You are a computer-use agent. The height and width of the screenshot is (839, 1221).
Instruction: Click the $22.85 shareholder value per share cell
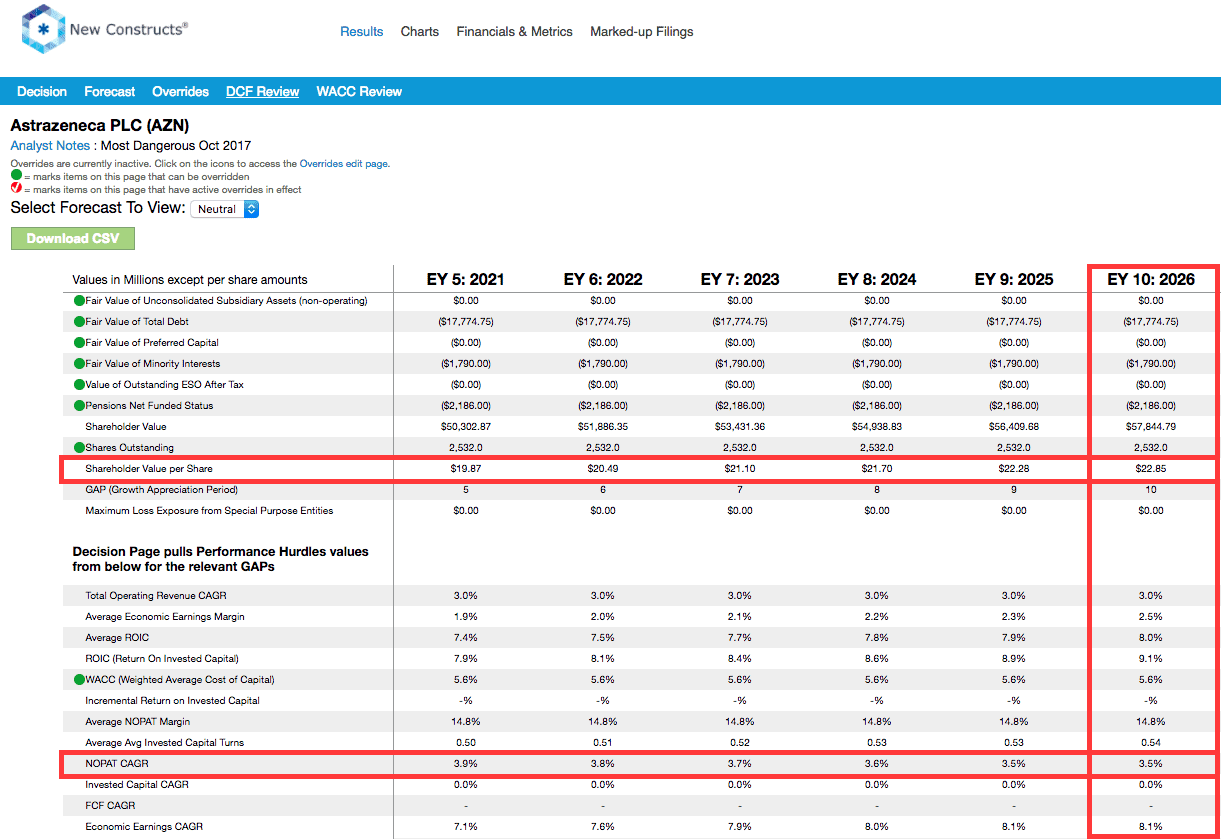[x=1151, y=469]
